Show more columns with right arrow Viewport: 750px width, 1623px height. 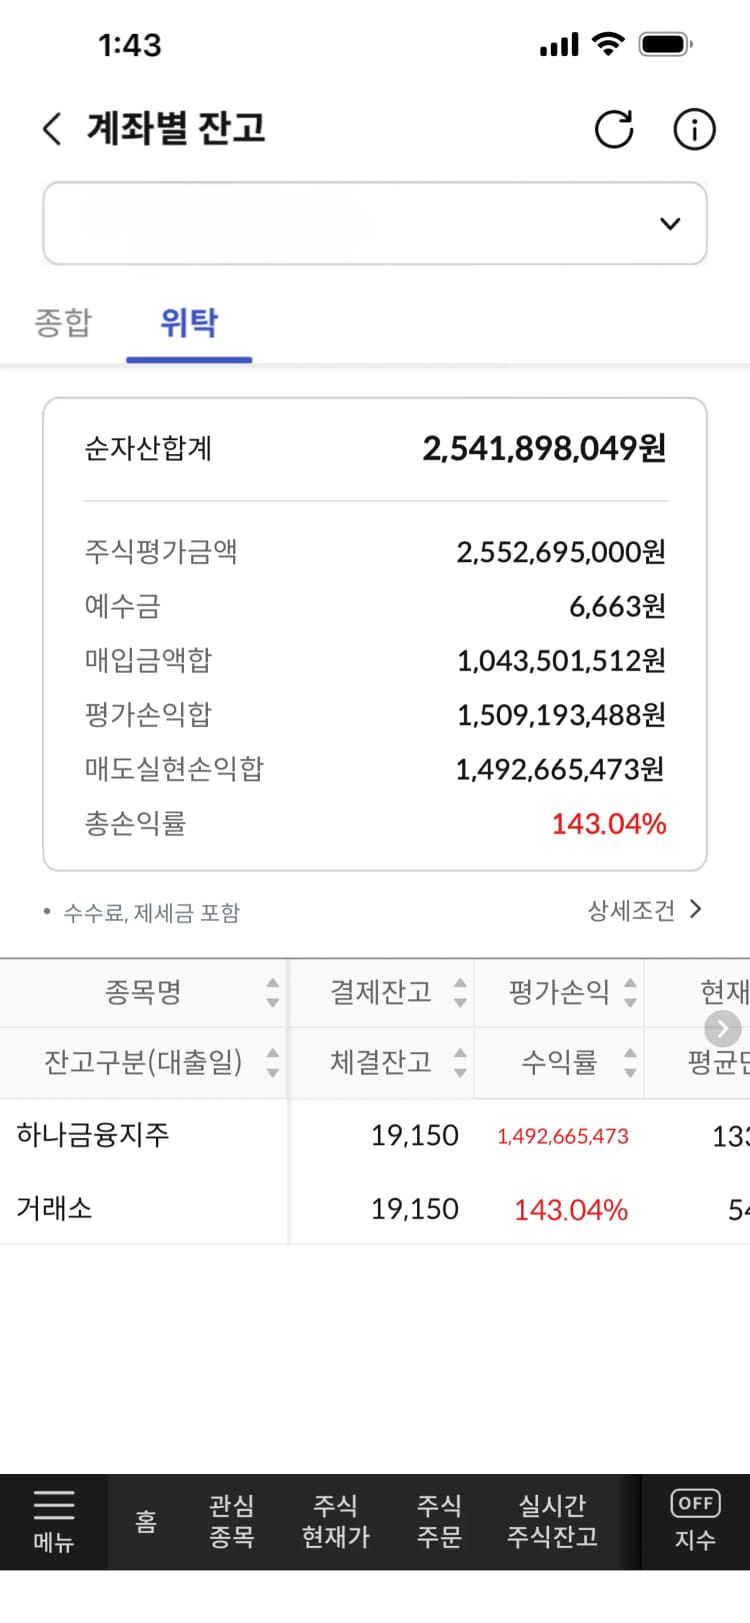click(x=723, y=1028)
